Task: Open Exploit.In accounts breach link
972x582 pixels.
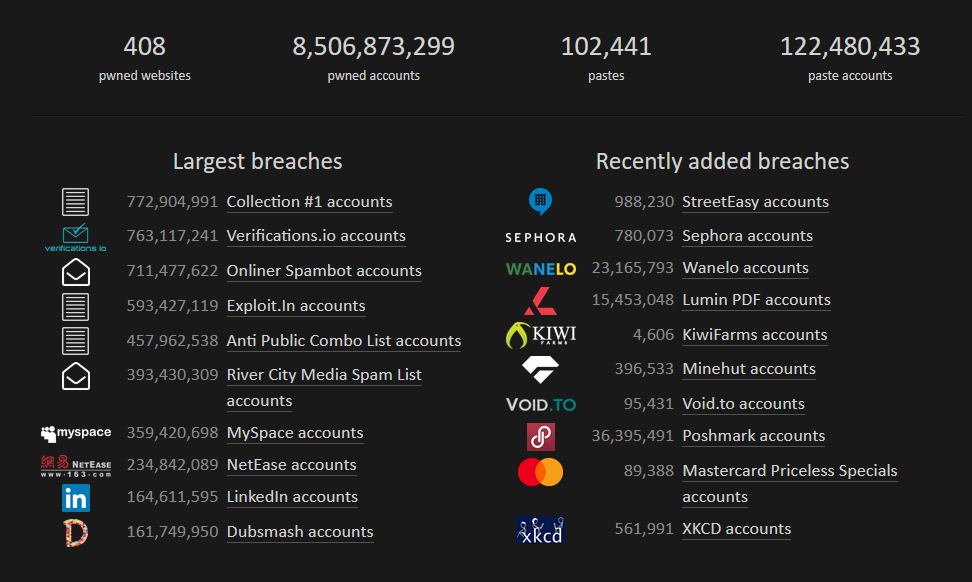Action: (296, 306)
